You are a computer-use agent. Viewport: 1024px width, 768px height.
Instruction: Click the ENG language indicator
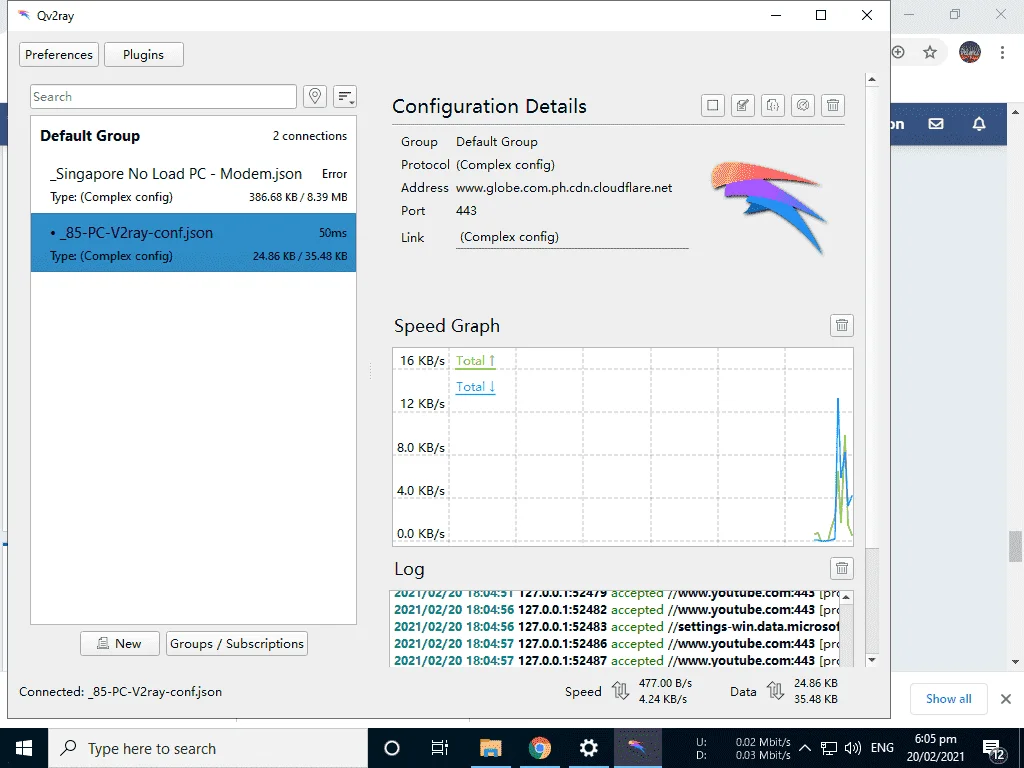[882, 748]
